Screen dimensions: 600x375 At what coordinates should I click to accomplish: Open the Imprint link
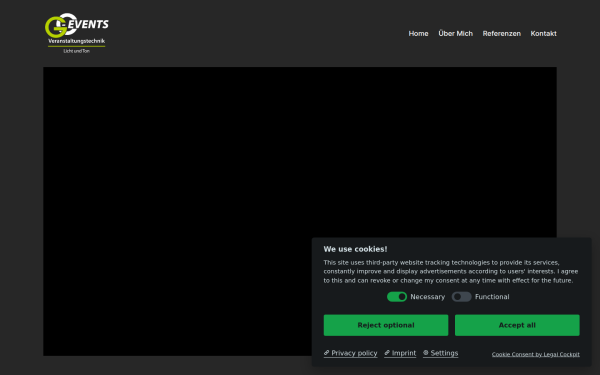pyautogui.click(x=400, y=353)
